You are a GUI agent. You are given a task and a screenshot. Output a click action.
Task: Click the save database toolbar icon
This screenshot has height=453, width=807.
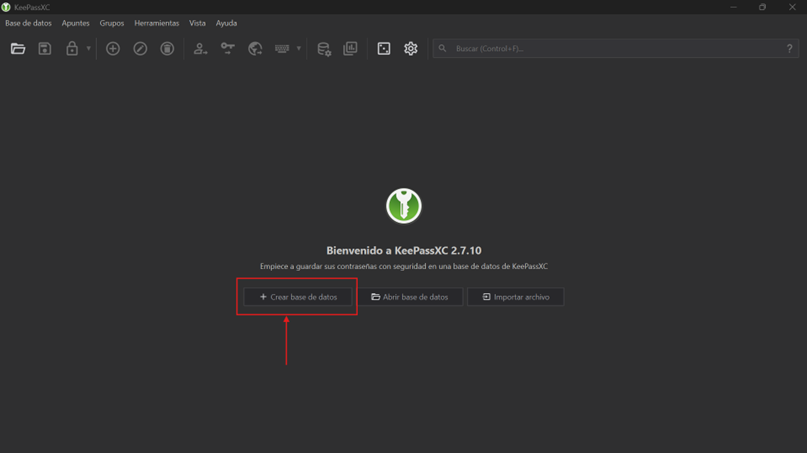tap(45, 48)
